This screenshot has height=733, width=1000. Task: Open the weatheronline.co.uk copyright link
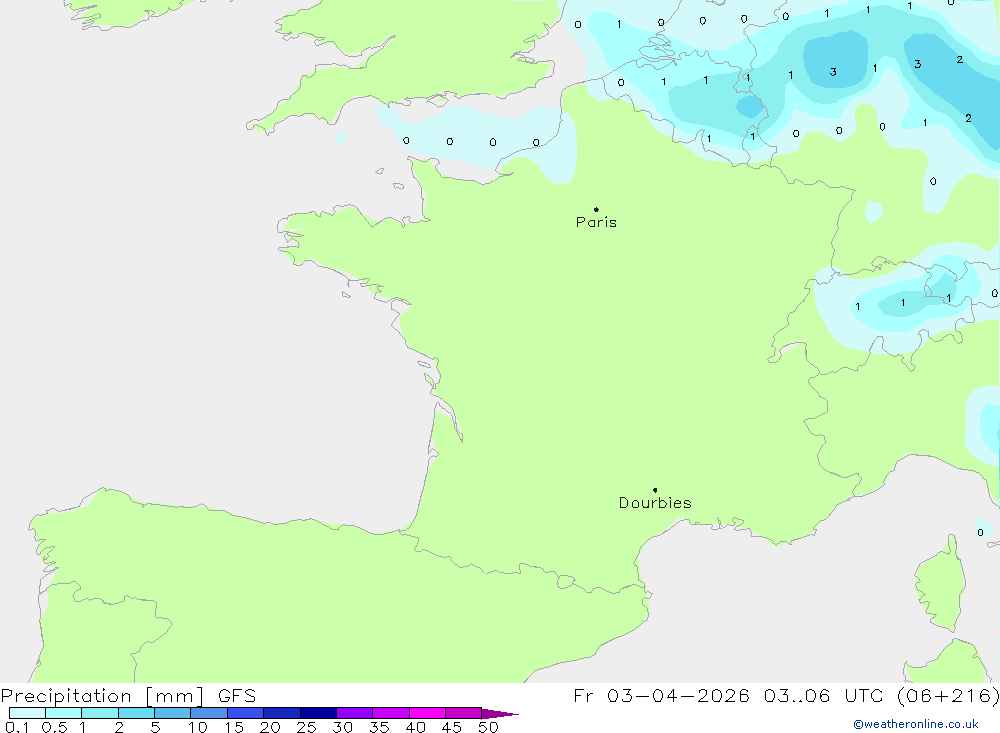click(x=916, y=724)
